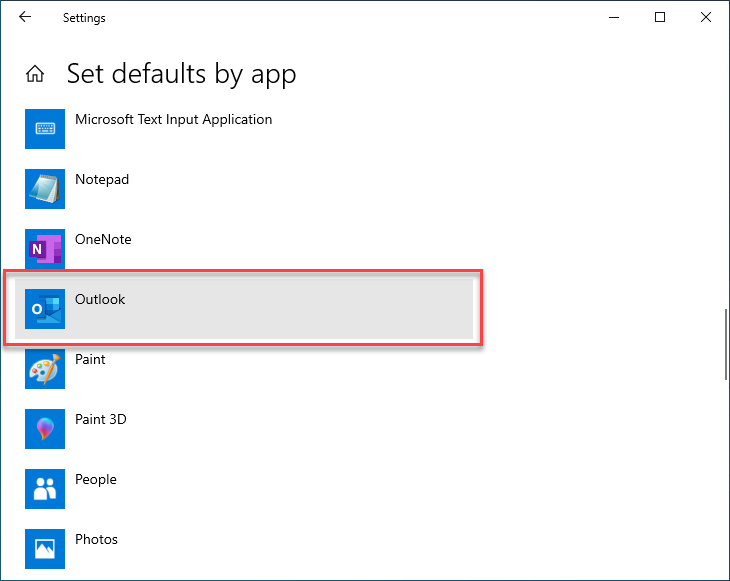
Task: Click the Notepad app icon
Action: tap(45, 189)
